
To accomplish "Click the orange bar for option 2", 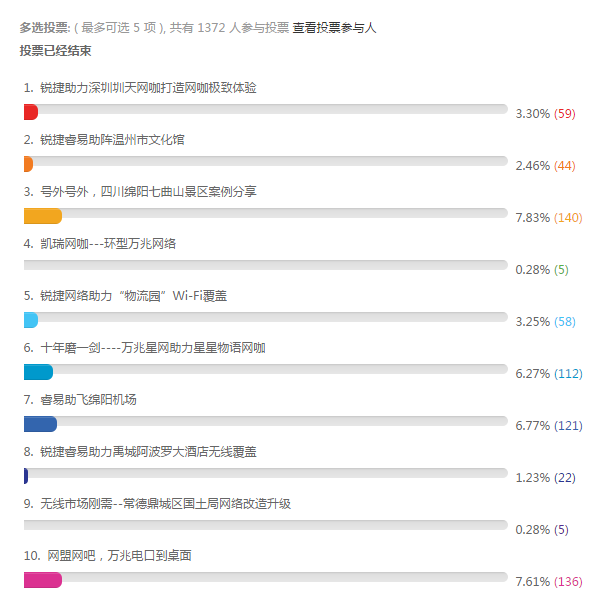I will 28,164.
